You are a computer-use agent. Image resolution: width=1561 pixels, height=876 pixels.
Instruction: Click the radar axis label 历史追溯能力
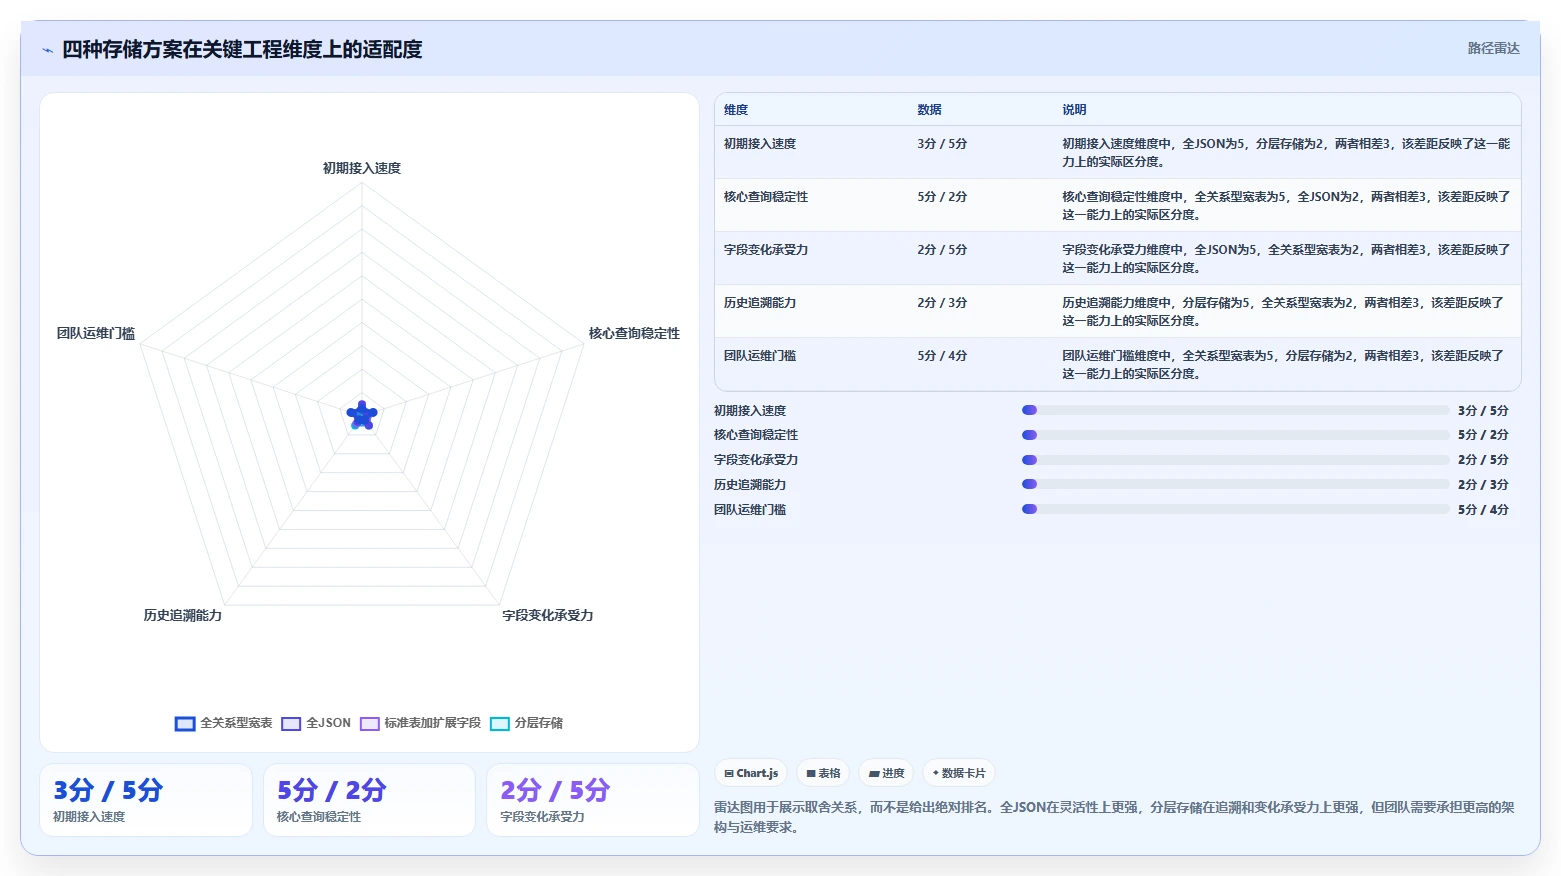pyautogui.click(x=183, y=615)
